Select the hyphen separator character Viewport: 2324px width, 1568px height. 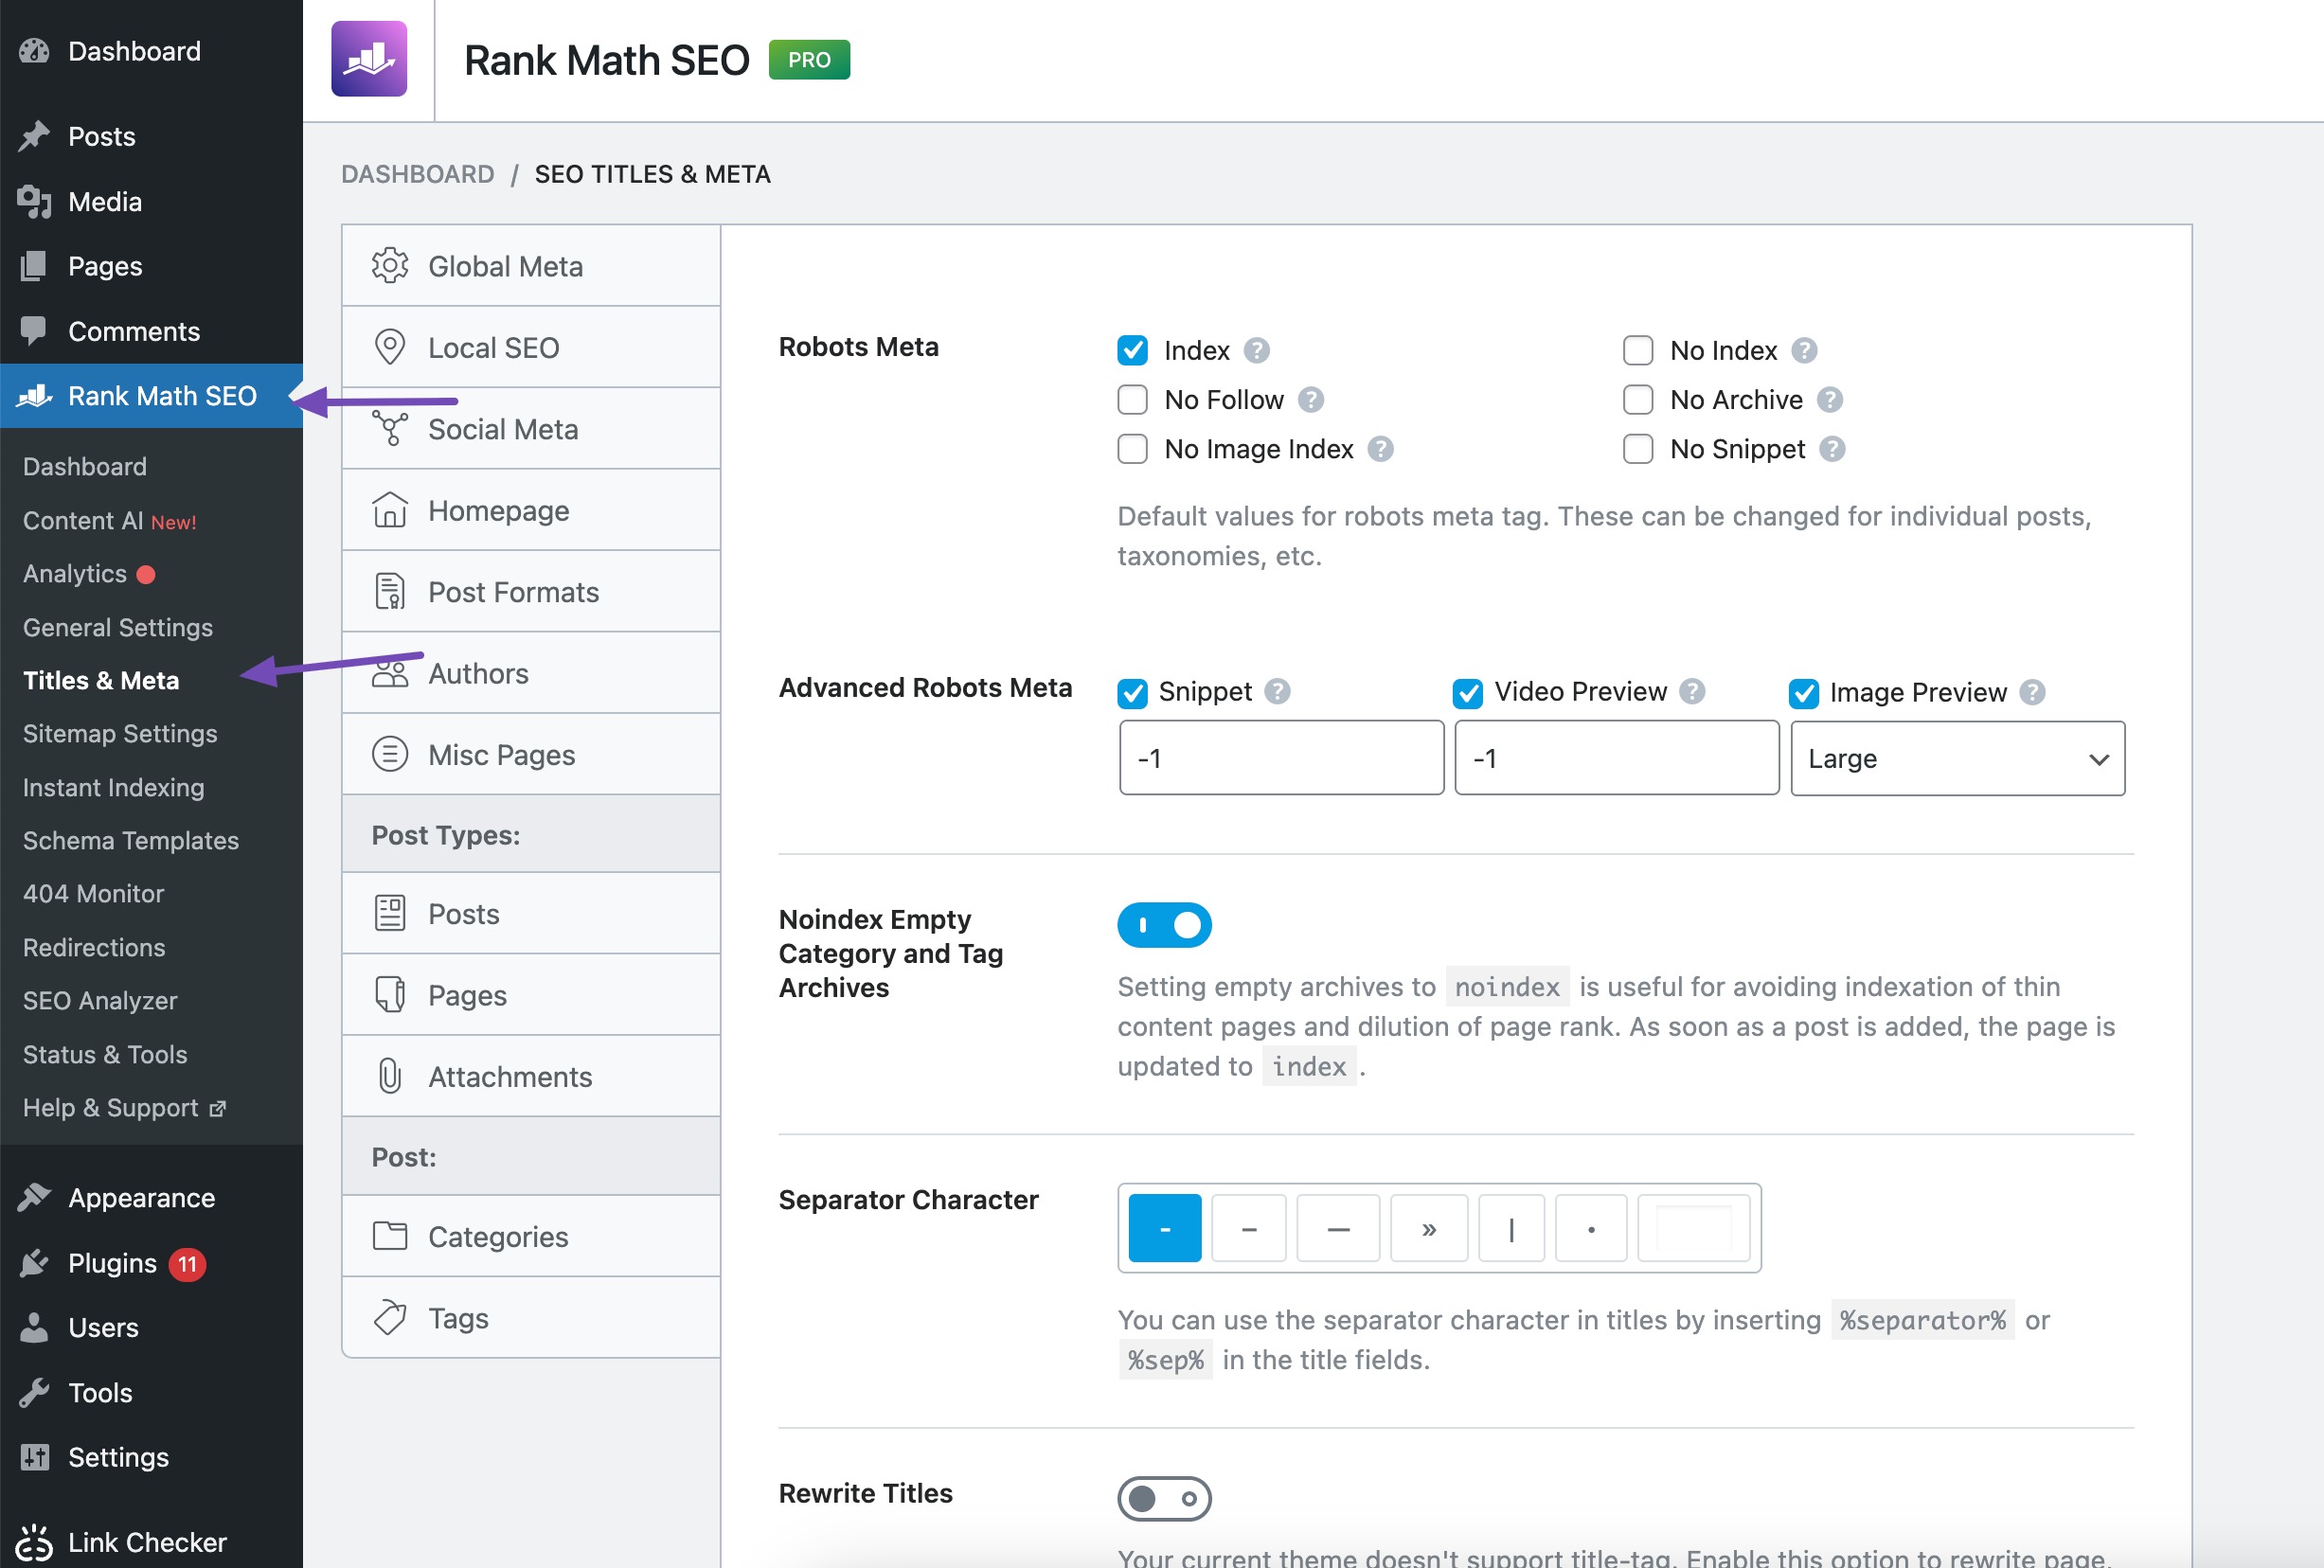[x=1164, y=1228]
